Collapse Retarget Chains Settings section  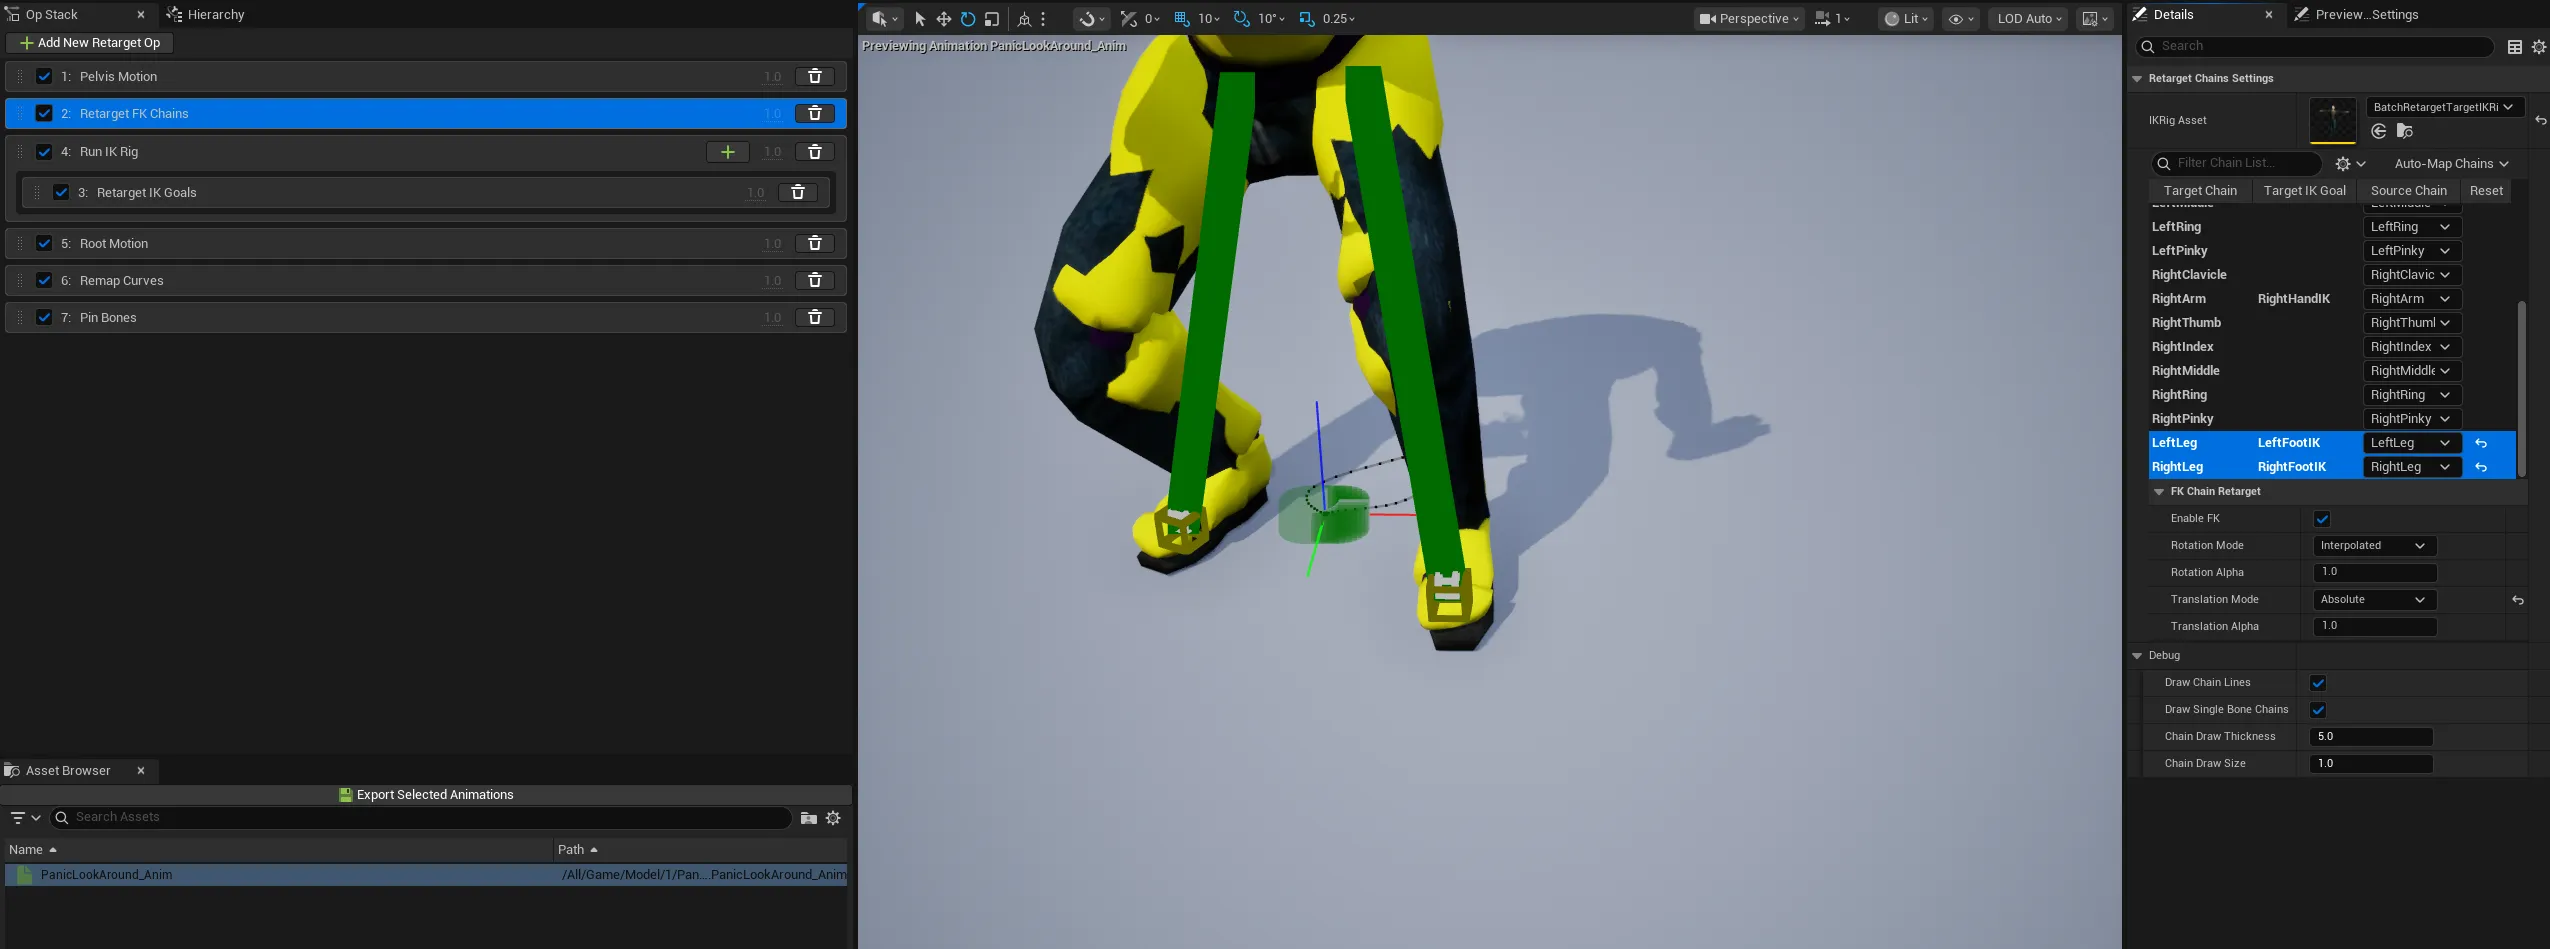point(2137,79)
